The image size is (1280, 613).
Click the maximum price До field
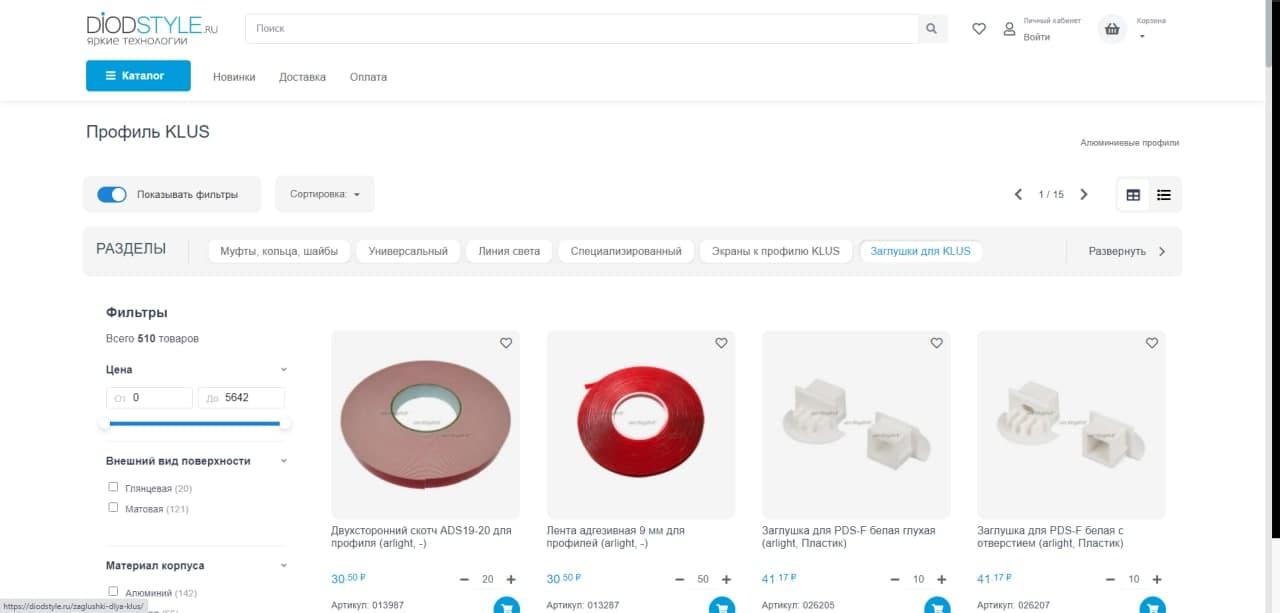click(x=241, y=398)
